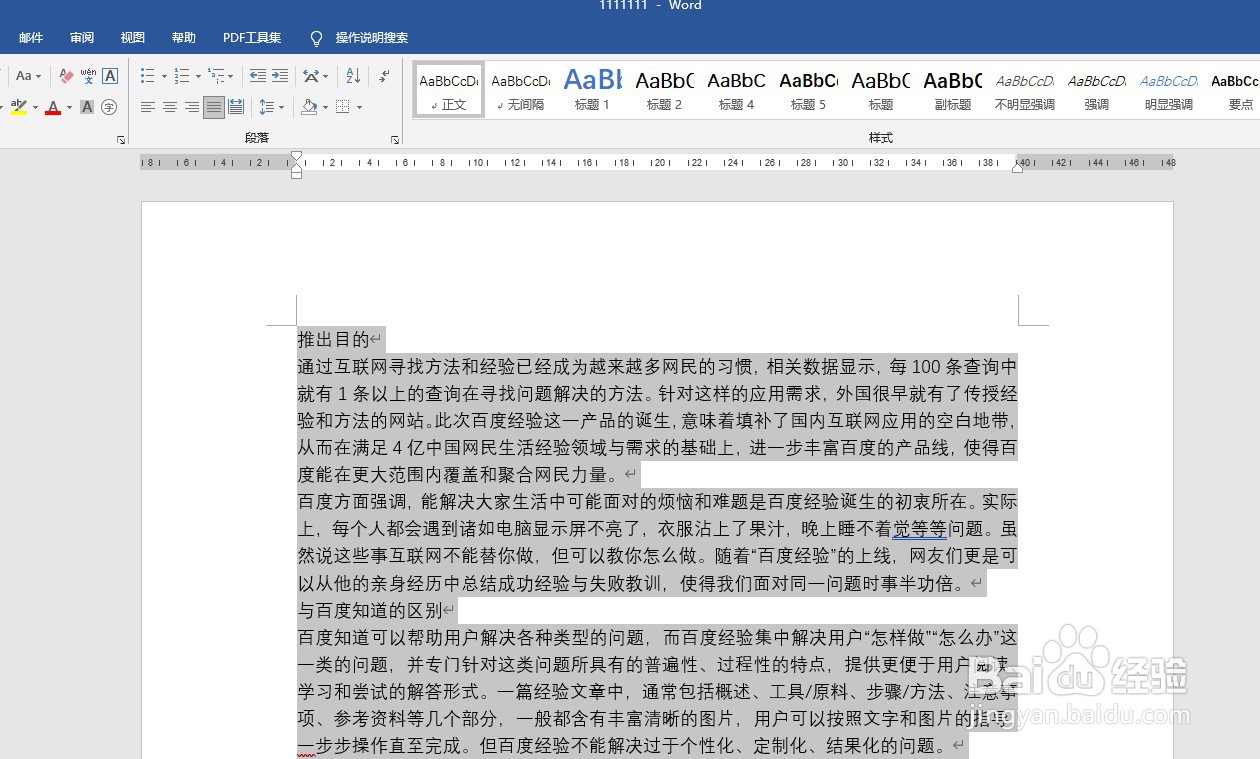
Task: Click the 操作说明搜索 search box
Action: coord(372,38)
